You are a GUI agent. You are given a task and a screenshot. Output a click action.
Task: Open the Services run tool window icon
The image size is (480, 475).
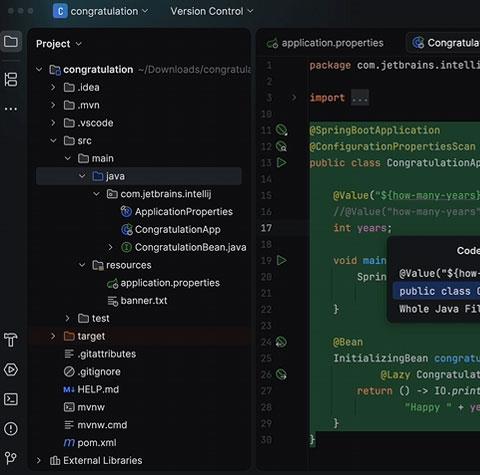click(x=11, y=369)
